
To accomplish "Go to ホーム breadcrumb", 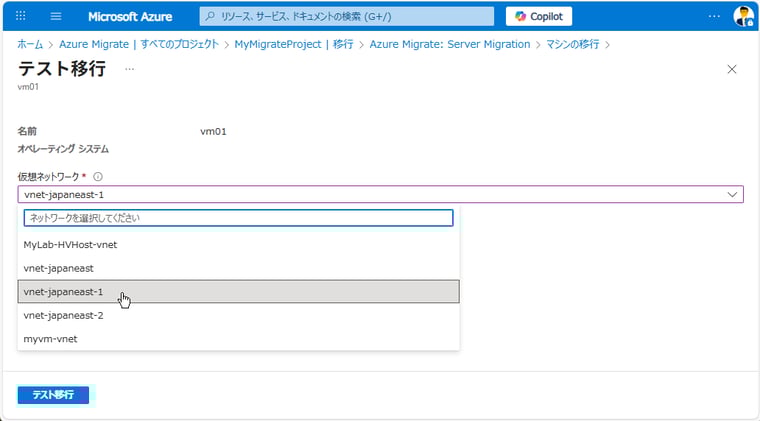I will point(30,44).
